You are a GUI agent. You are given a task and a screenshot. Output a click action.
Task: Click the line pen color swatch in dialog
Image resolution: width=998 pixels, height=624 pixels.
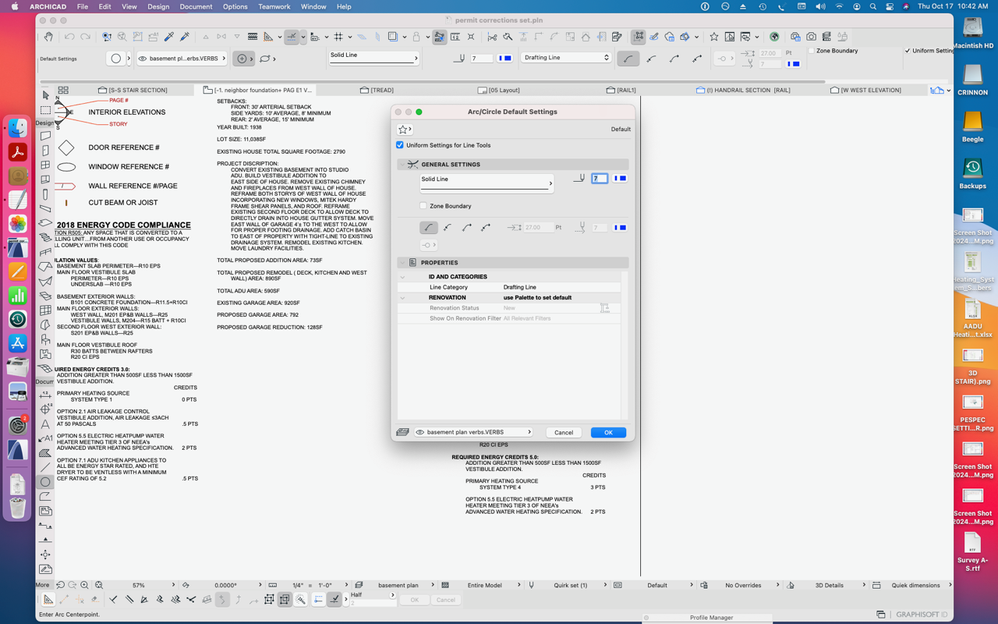[620, 178]
